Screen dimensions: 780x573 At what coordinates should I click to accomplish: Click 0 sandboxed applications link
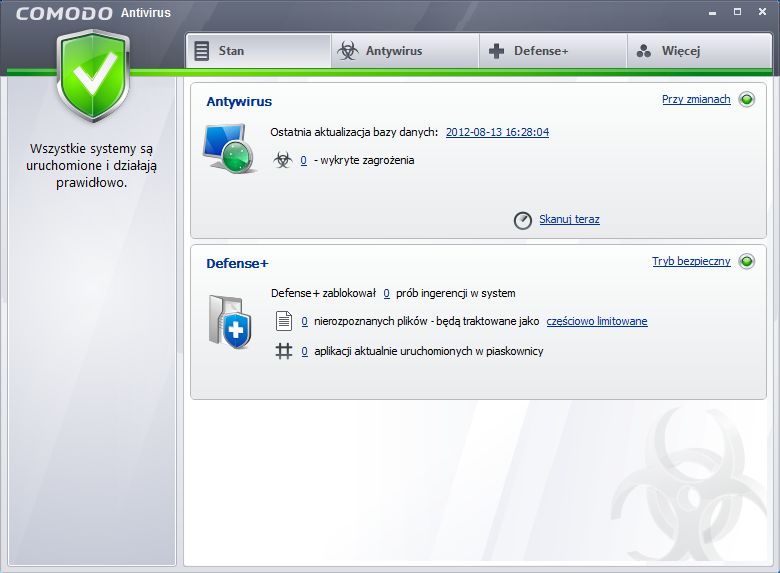(x=304, y=351)
